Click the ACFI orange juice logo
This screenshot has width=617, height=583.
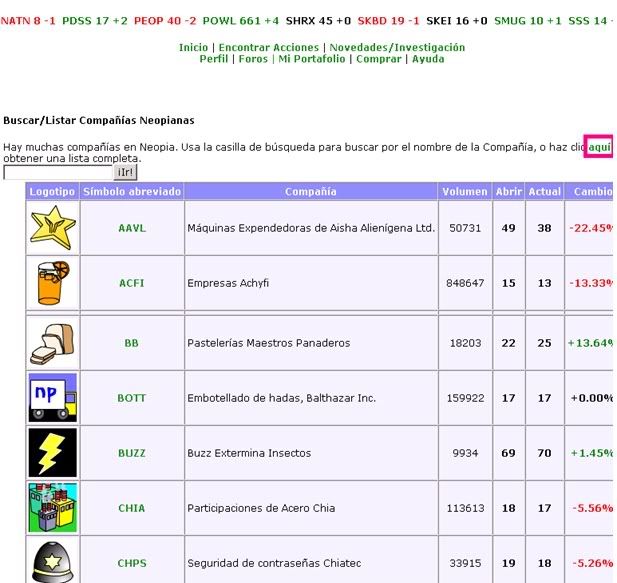53,283
